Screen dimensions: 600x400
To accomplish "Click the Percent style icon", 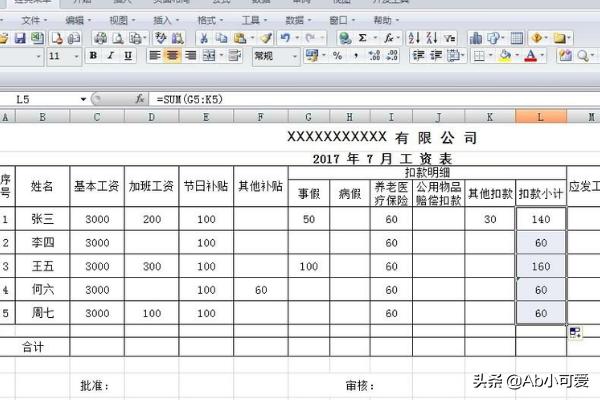I will (337, 56).
